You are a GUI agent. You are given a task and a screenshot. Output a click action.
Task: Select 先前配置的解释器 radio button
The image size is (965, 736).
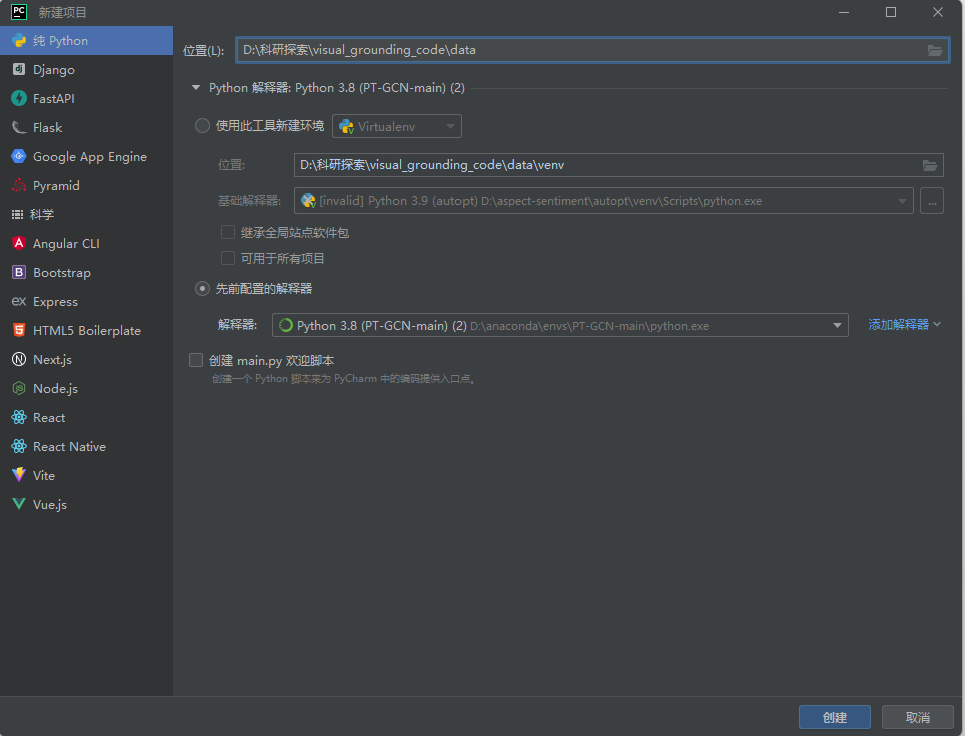(x=202, y=289)
